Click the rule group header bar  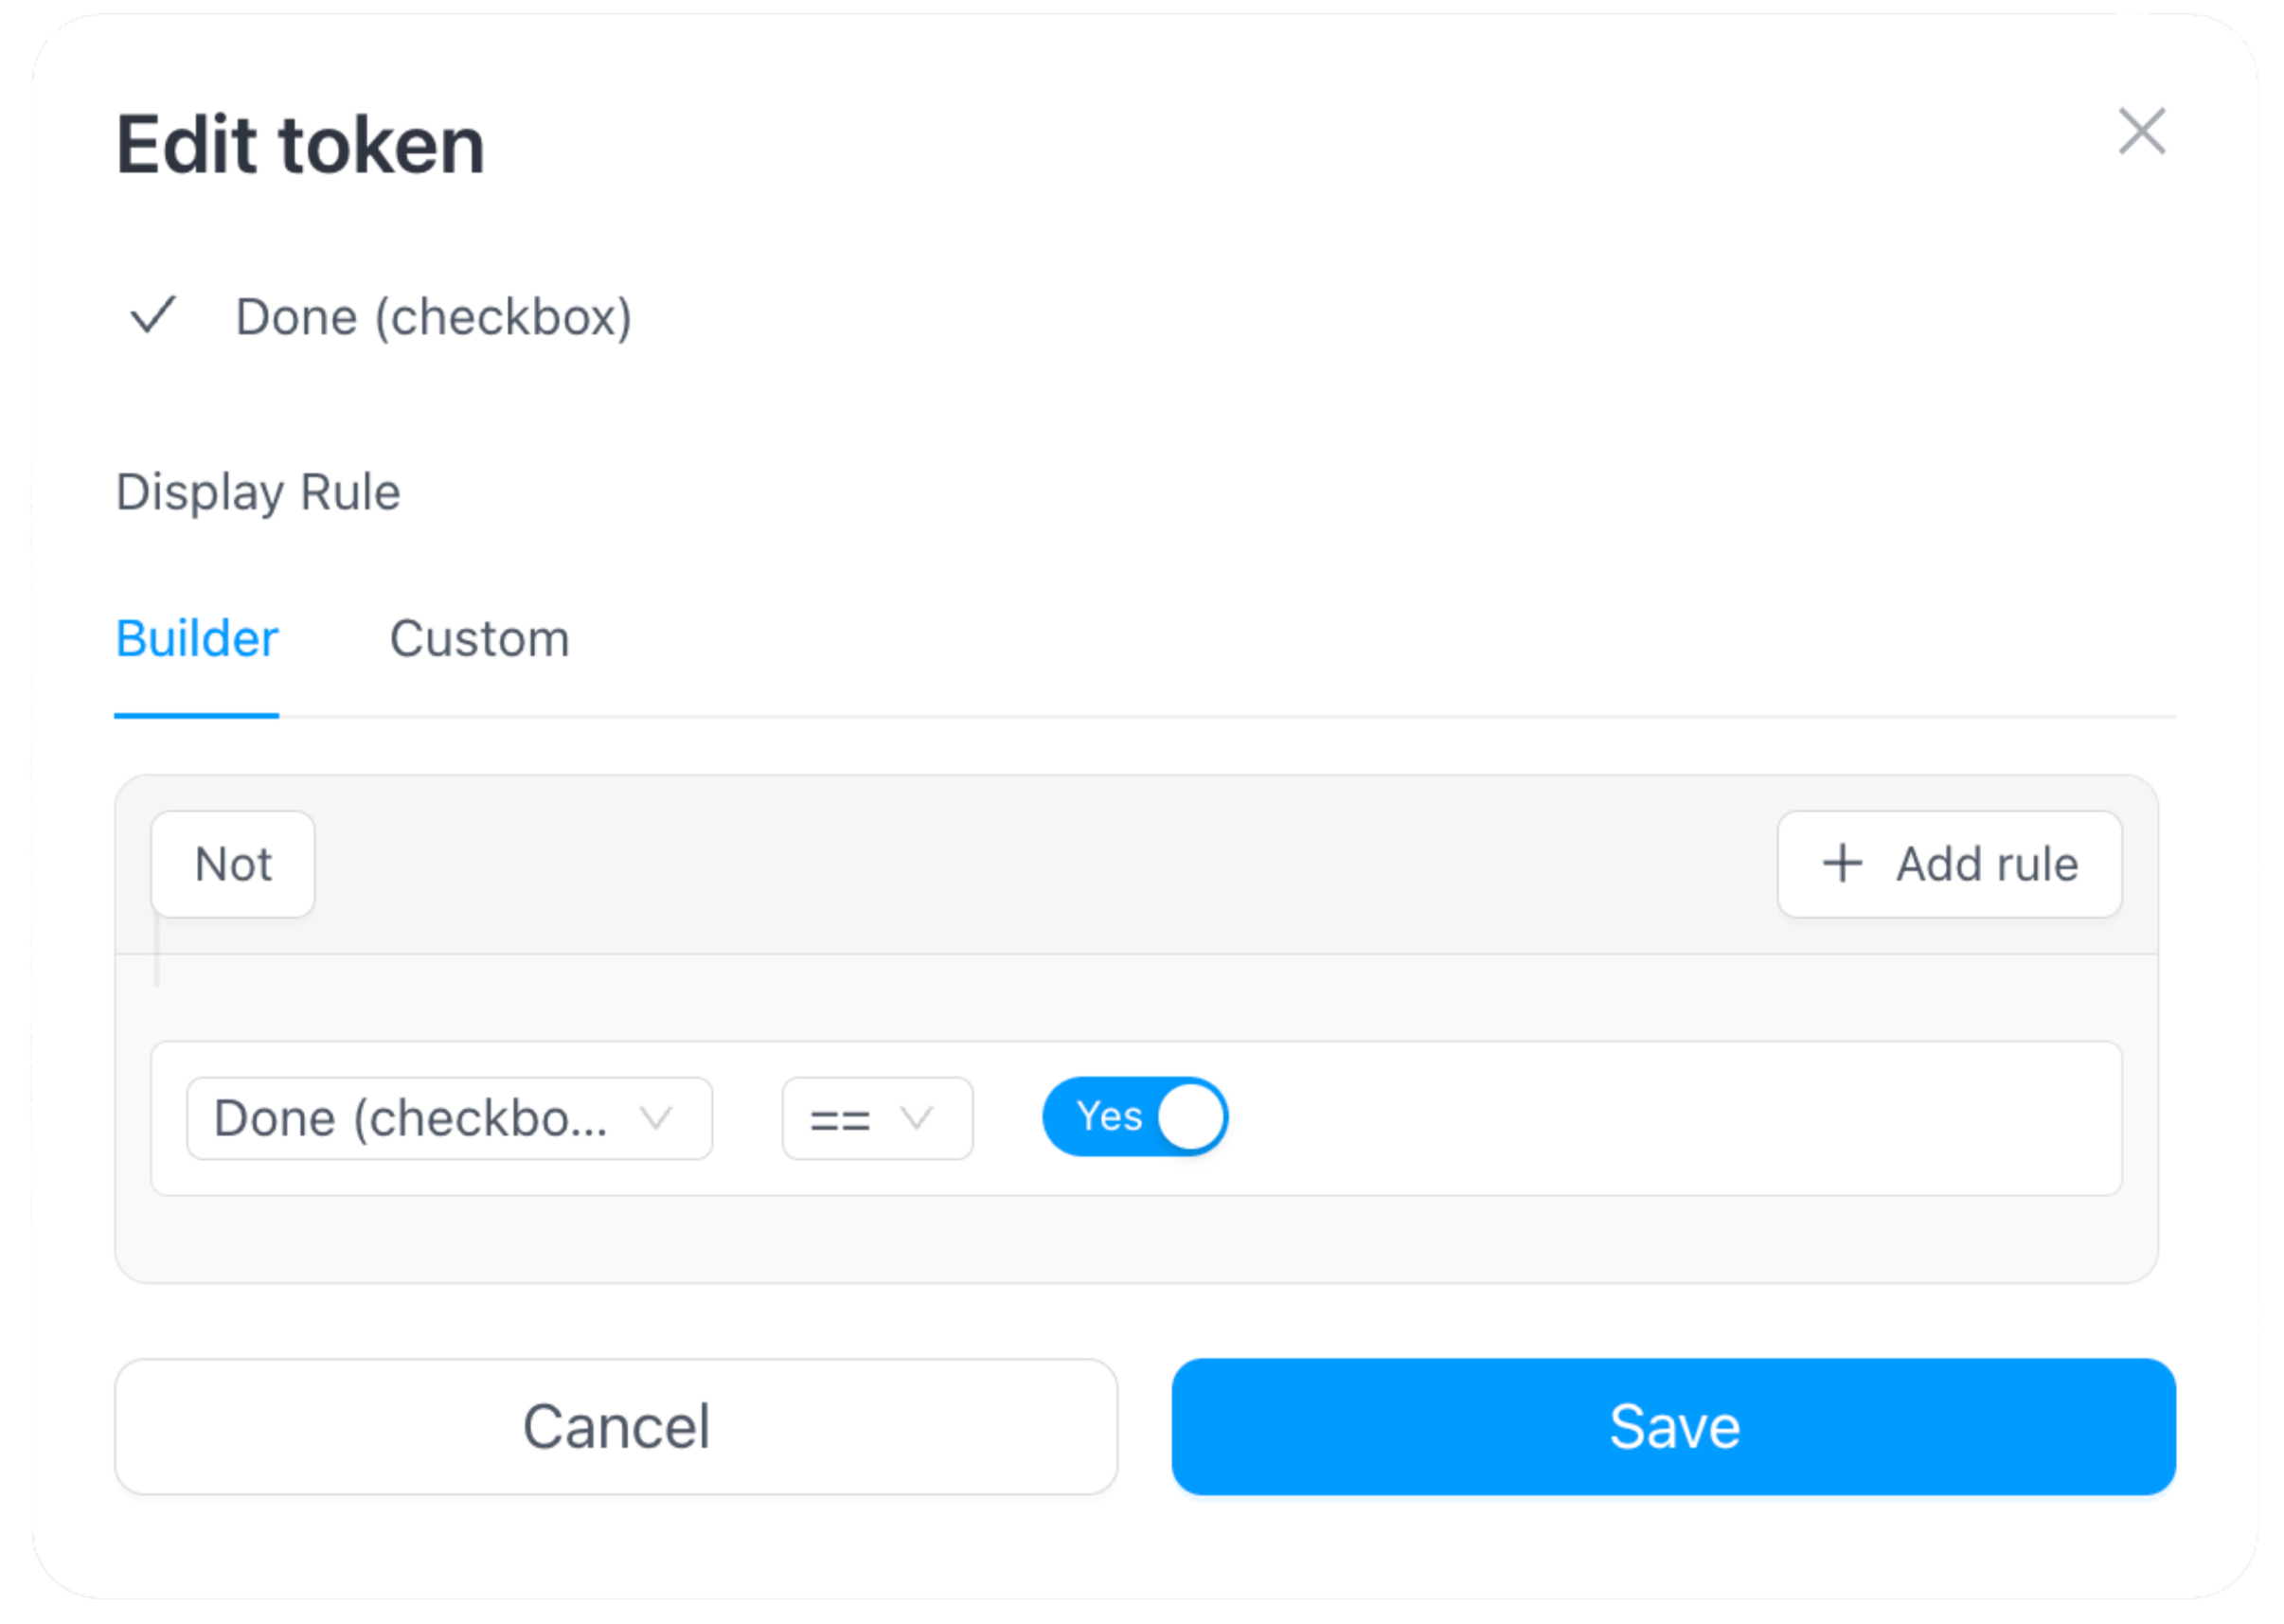tap(1040, 864)
